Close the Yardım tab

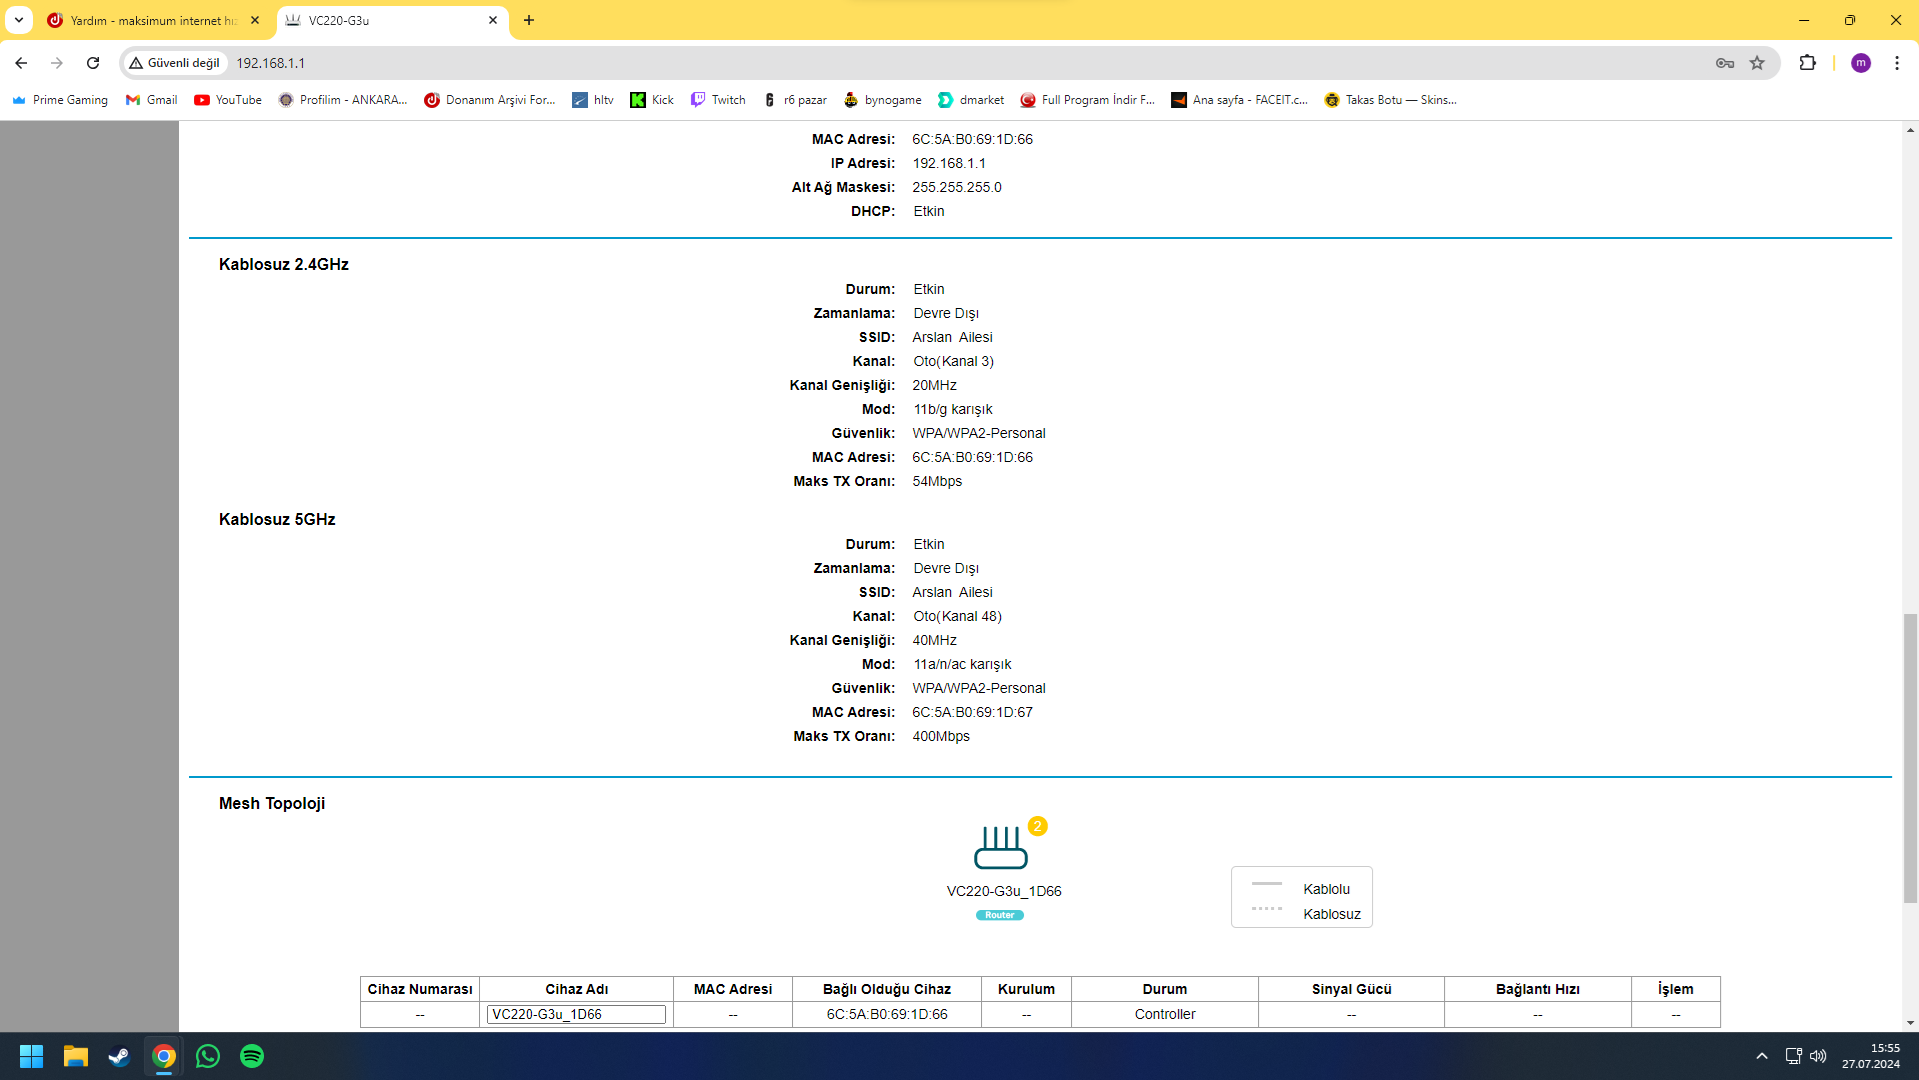click(255, 20)
